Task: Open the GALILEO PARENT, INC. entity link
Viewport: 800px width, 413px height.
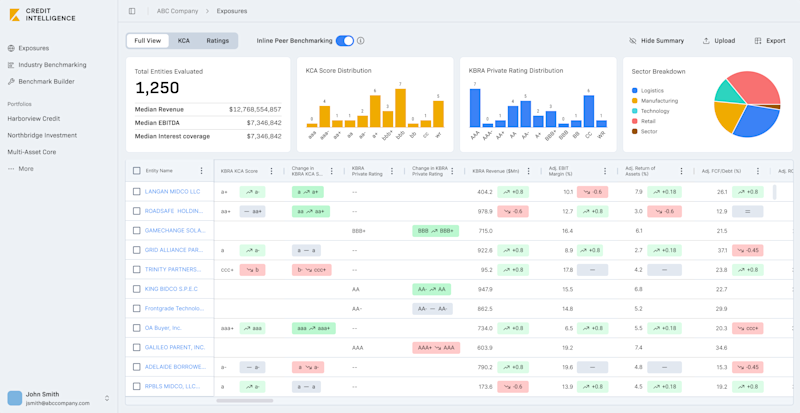Action: pyautogui.click(x=175, y=347)
